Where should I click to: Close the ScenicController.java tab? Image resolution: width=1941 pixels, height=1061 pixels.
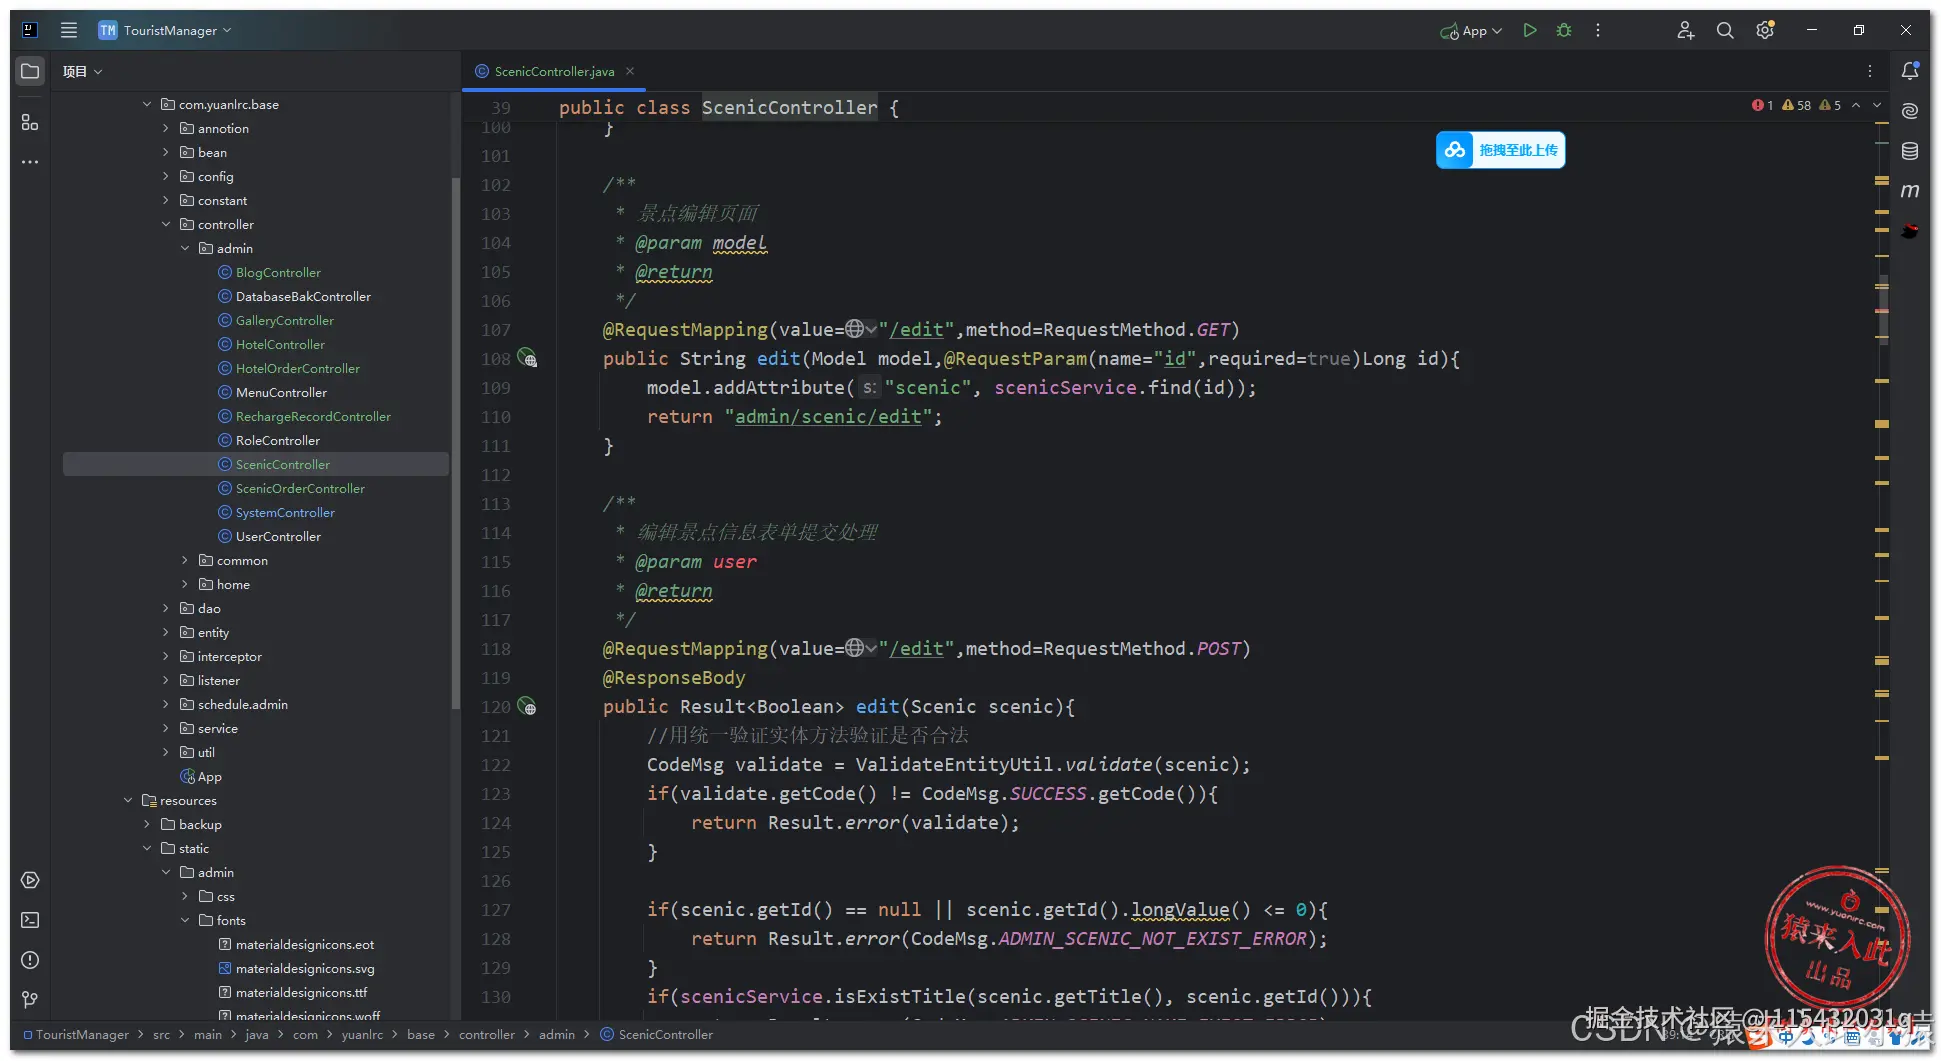(630, 71)
